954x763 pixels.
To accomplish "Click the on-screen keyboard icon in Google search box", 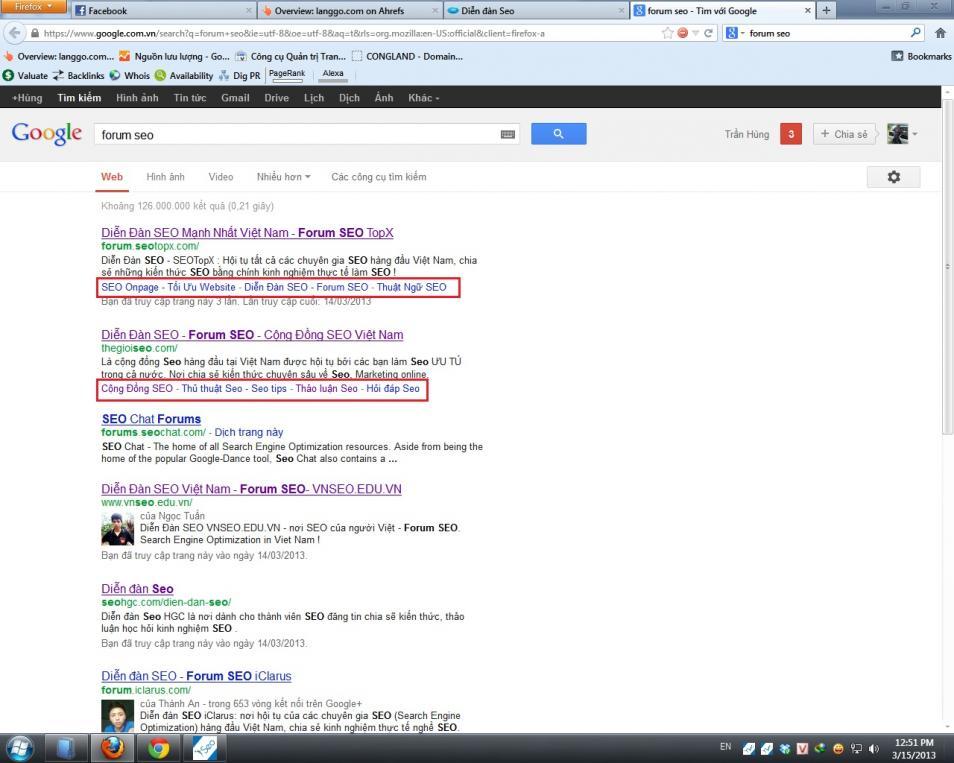I will (x=508, y=134).
